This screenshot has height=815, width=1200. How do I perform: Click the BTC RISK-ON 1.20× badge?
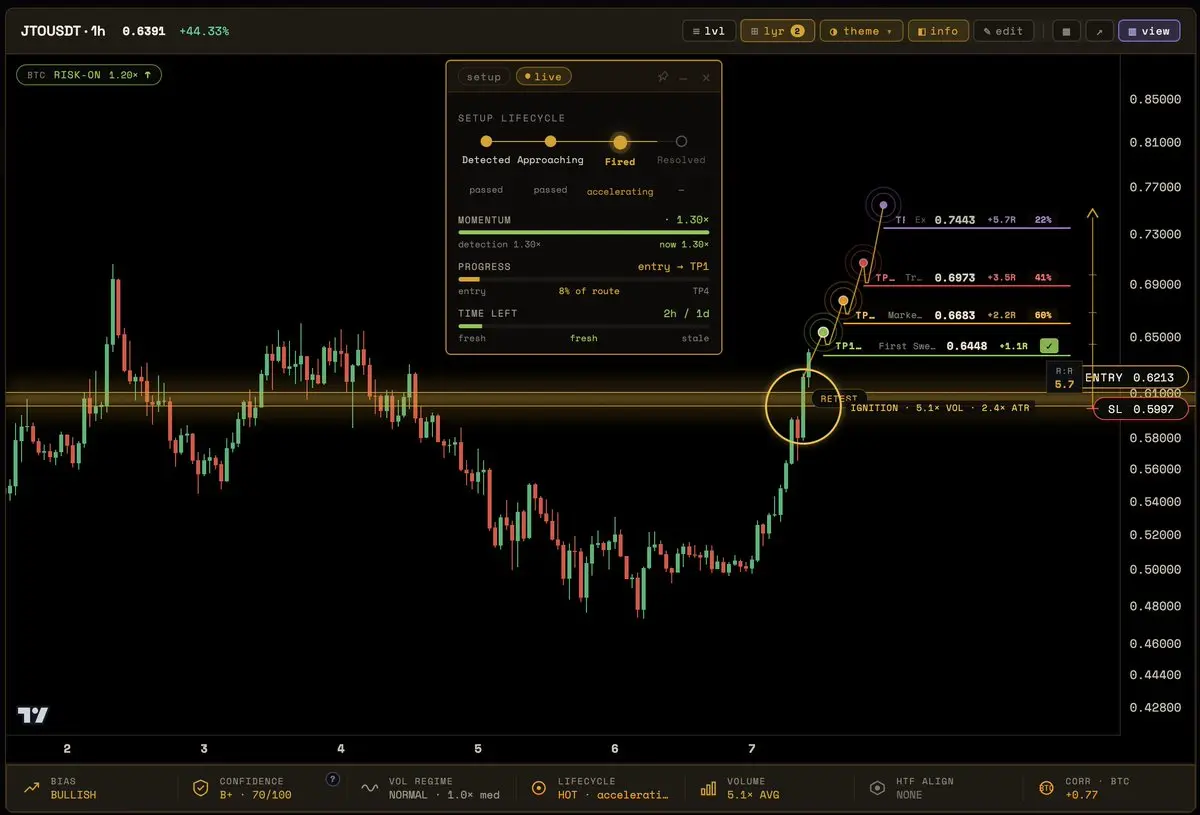[89, 75]
